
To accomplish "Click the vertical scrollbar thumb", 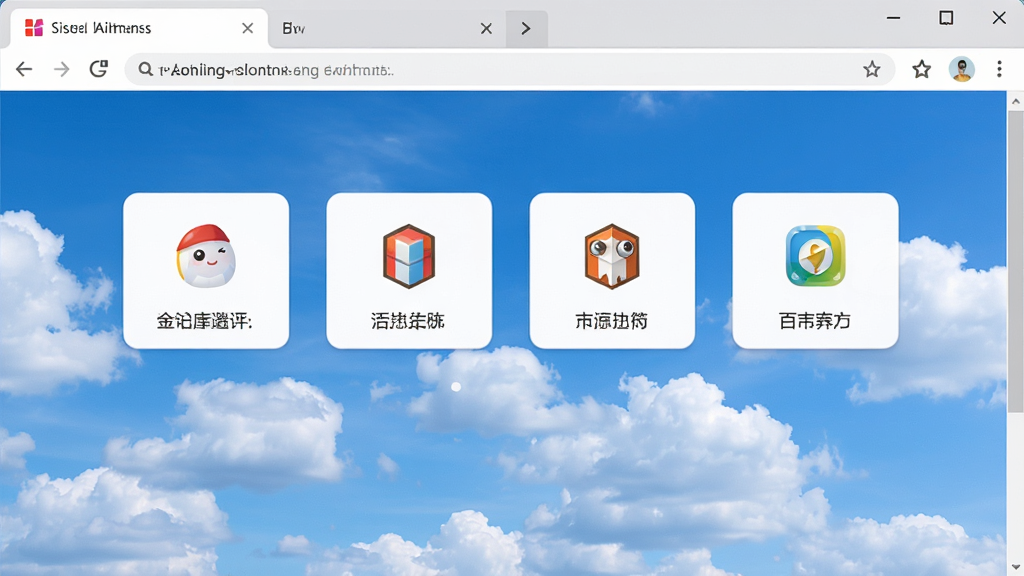I will tap(1016, 261).
